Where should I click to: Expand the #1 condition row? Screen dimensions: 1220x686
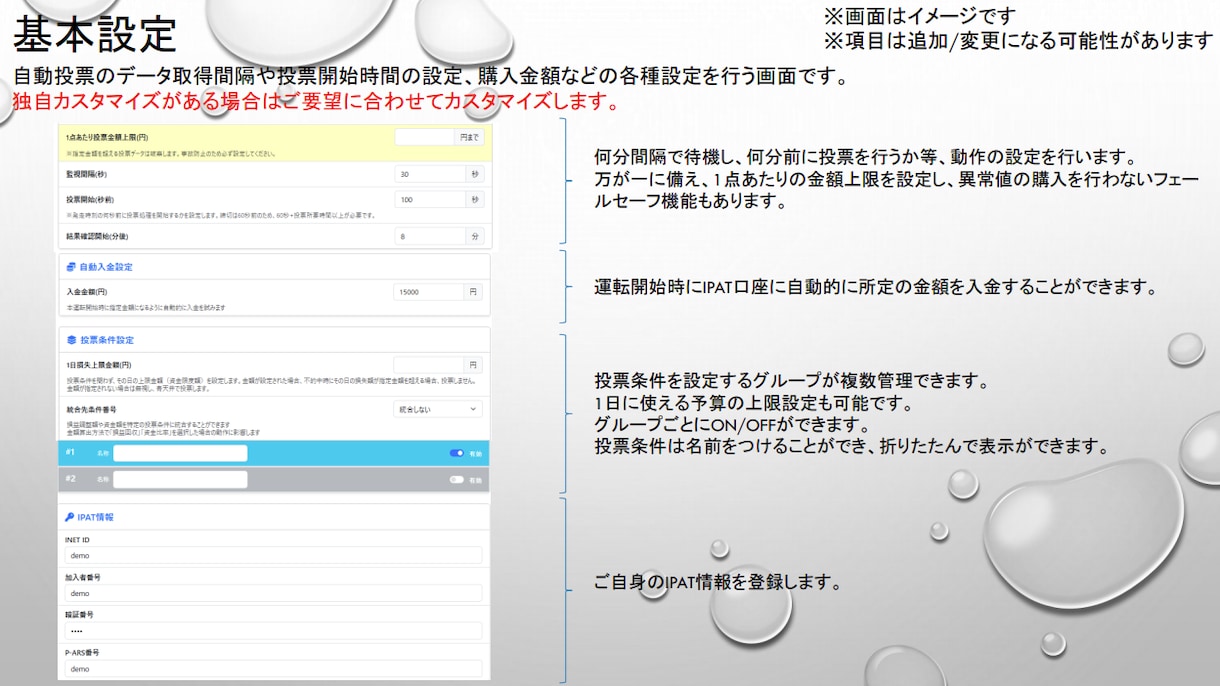click(x=273, y=453)
